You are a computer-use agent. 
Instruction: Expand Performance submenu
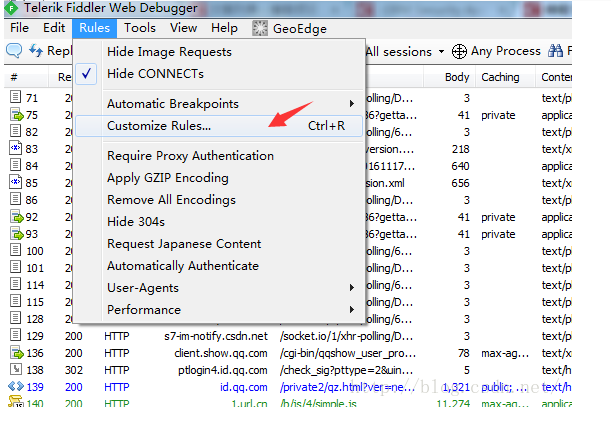[x=219, y=310]
